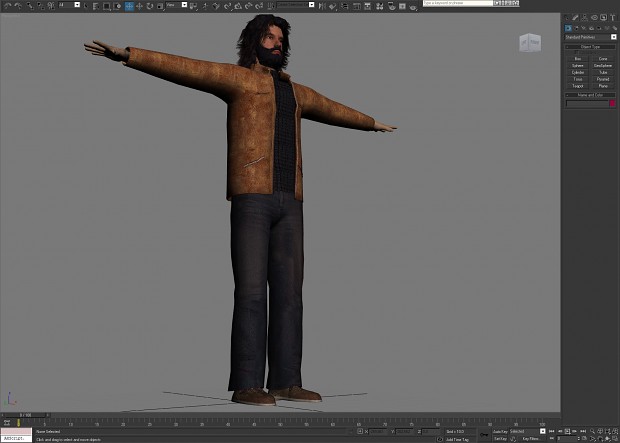This screenshot has width=620, height=443.
Task: Click the Zoom magnifier viewport control
Action: pyautogui.click(x=592, y=431)
